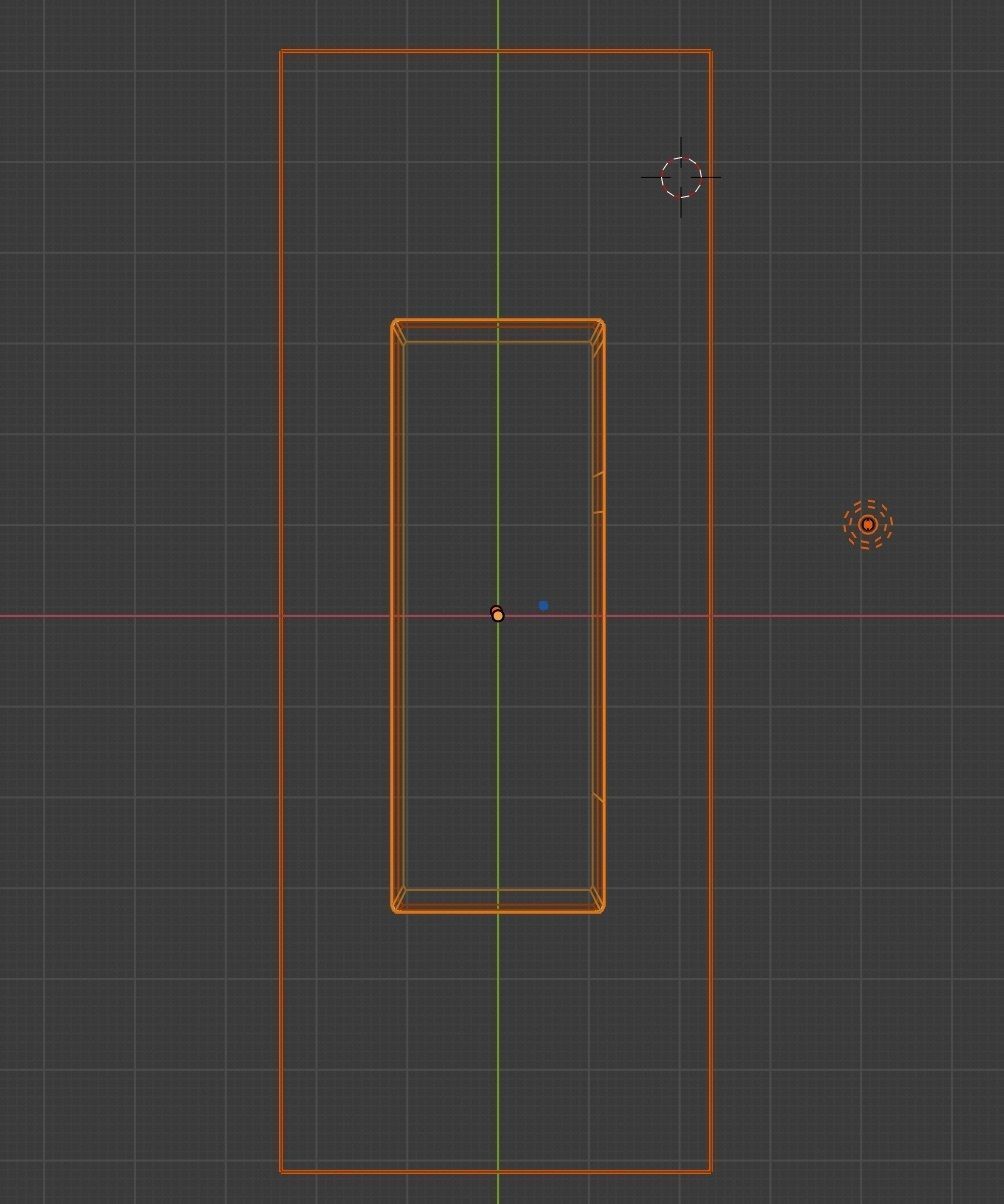Select the small blue dot near the origin

point(543,605)
